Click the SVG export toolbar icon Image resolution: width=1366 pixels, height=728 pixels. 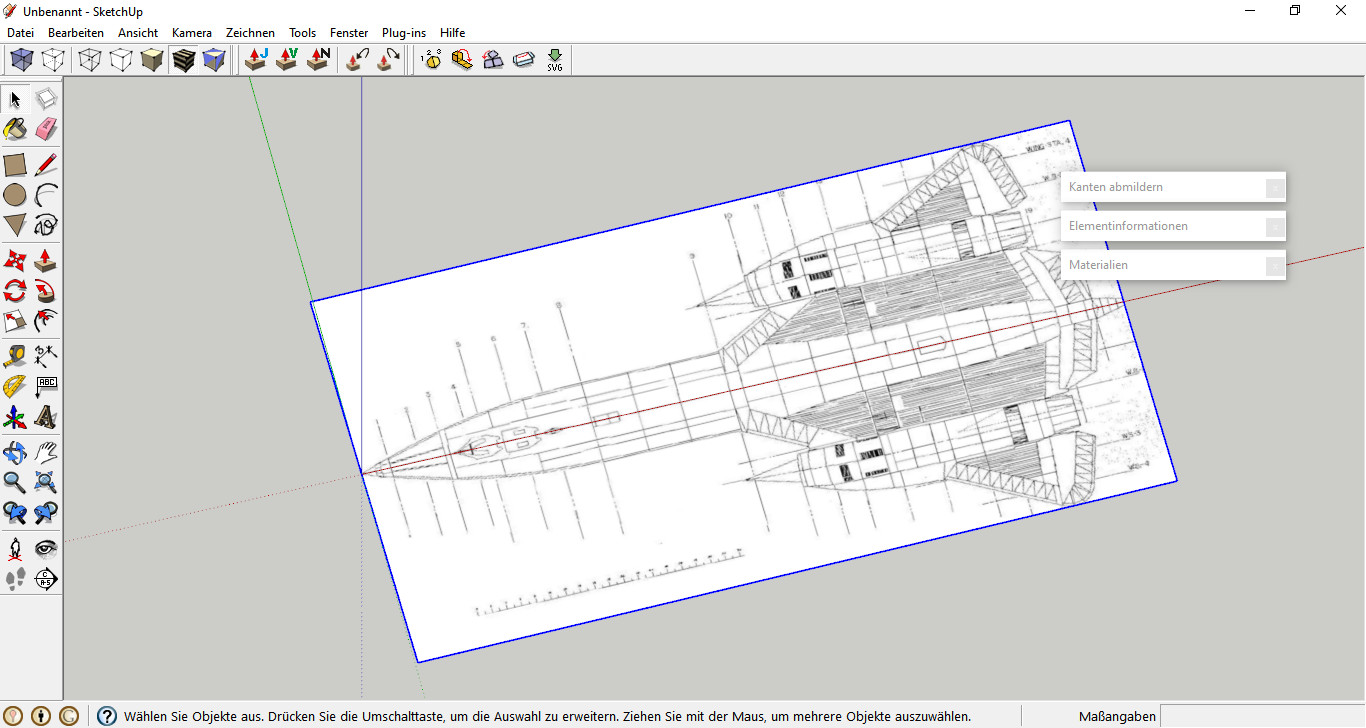[x=555, y=60]
